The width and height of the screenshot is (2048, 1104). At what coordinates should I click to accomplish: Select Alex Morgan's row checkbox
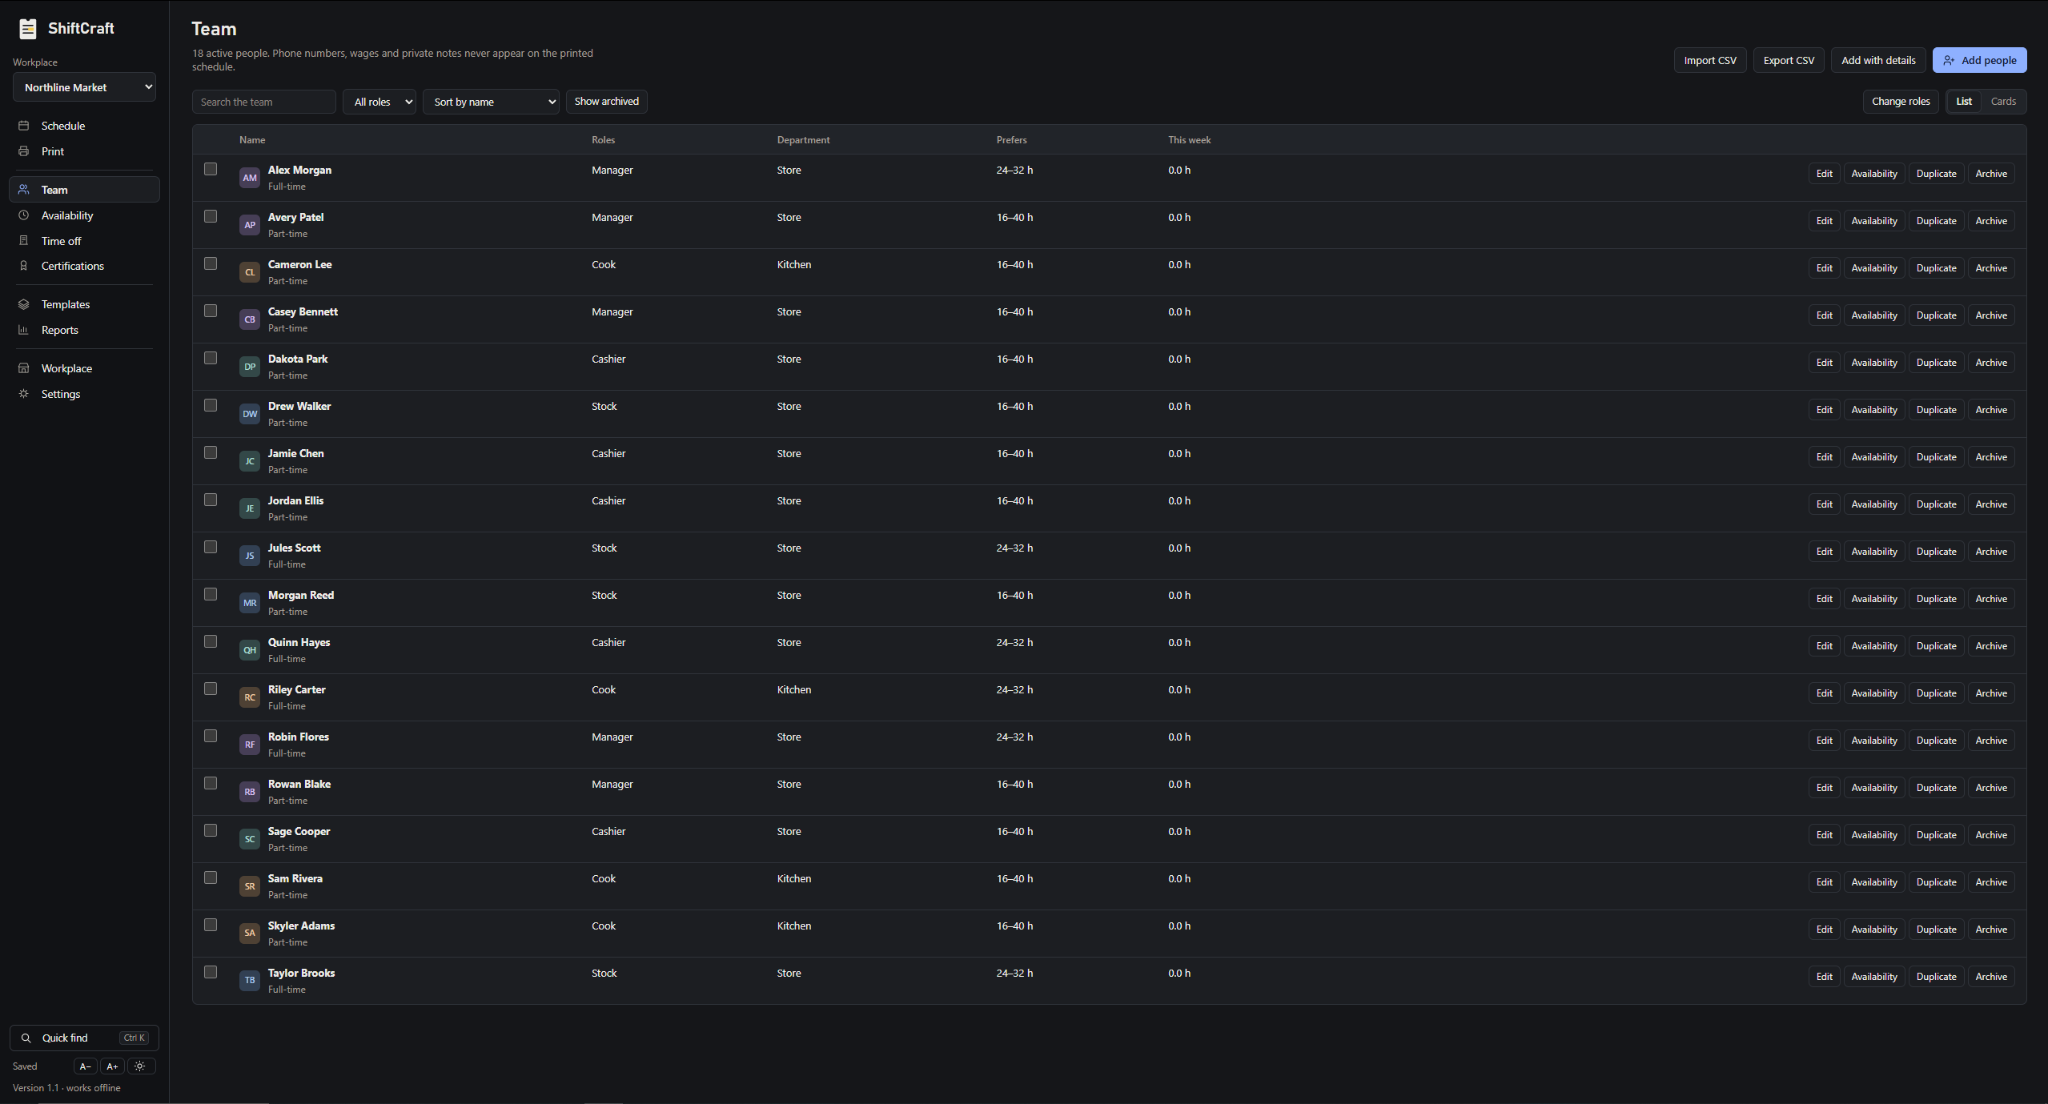210,169
